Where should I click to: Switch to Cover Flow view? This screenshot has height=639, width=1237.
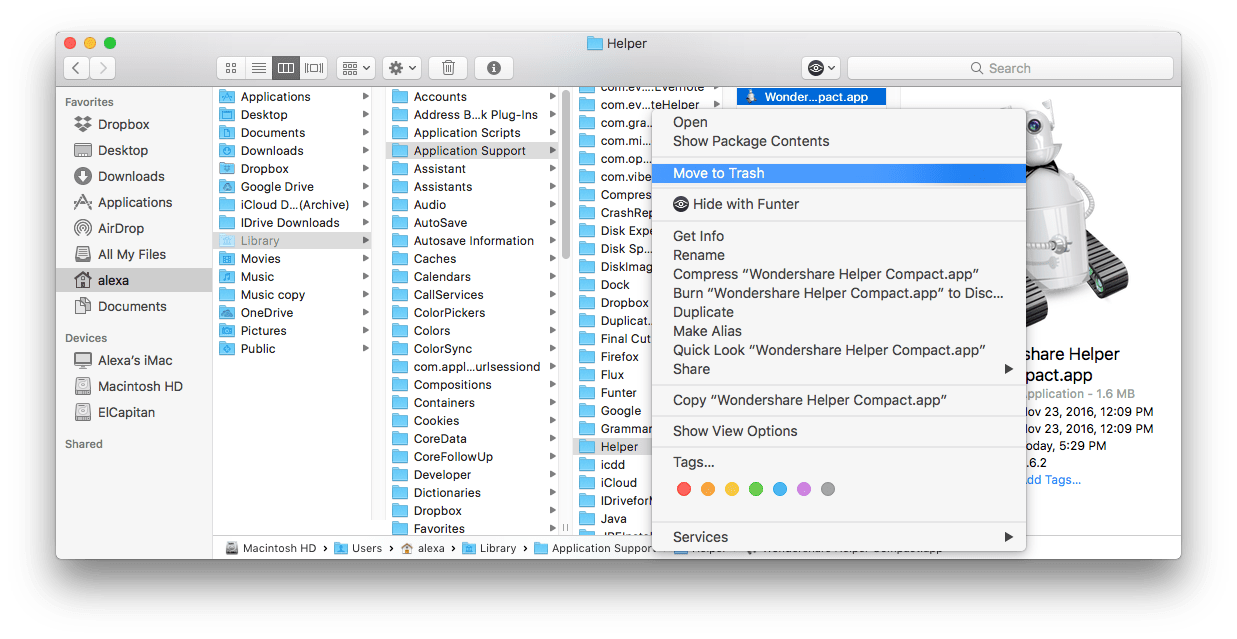coord(312,67)
